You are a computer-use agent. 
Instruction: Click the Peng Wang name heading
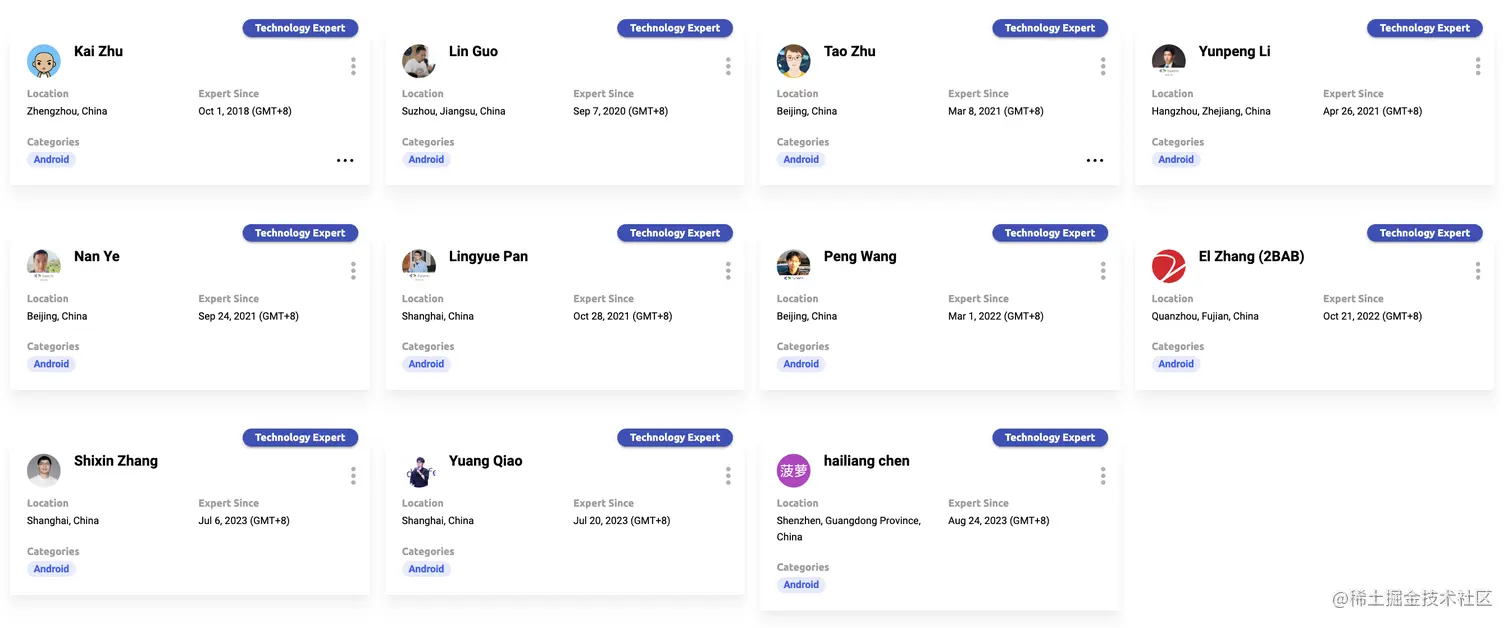[x=860, y=257]
